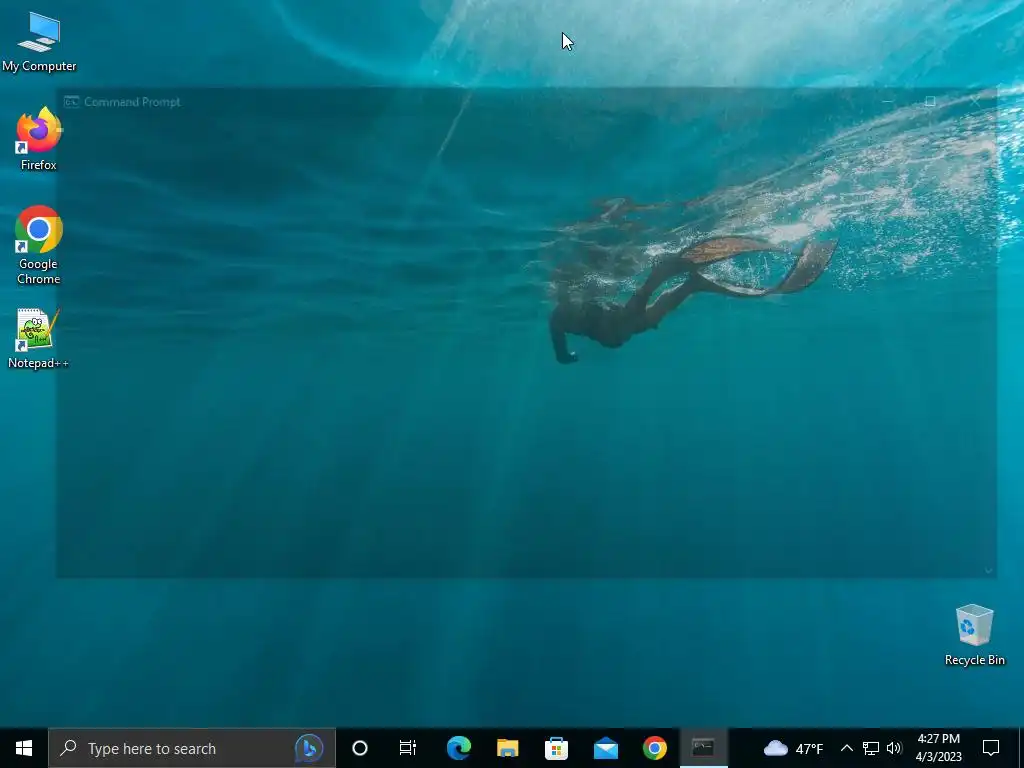
Task: Open the Recycle Bin
Action: click(x=974, y=635)
